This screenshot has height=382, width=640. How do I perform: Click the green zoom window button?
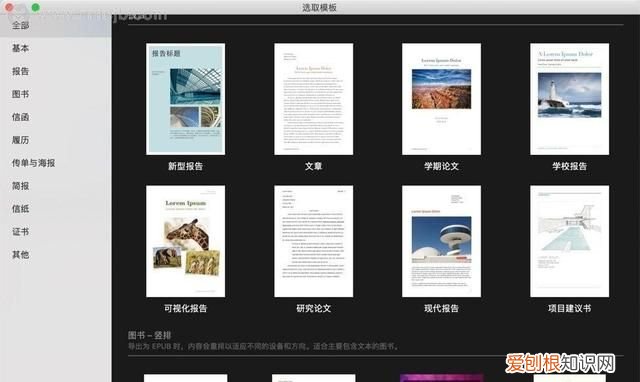[36, 7]
